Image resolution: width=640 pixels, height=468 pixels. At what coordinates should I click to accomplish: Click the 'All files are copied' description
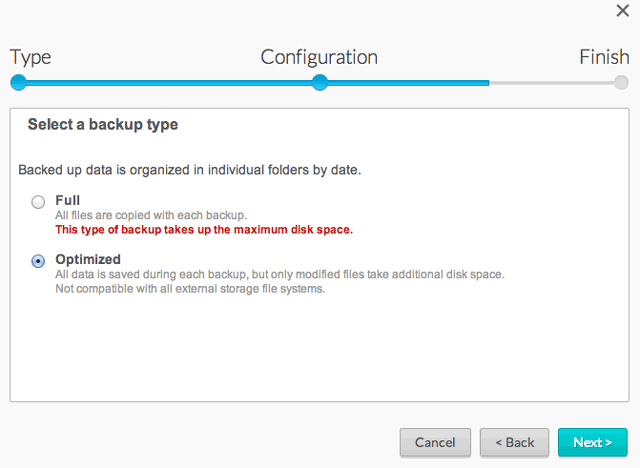151,215
